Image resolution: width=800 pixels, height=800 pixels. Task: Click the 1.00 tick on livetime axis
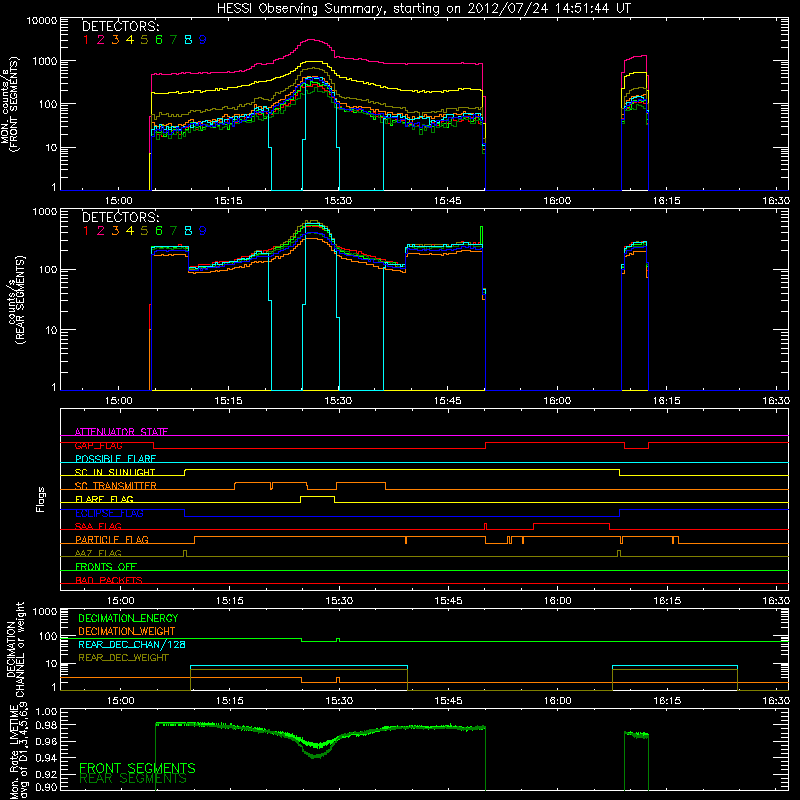47,711
